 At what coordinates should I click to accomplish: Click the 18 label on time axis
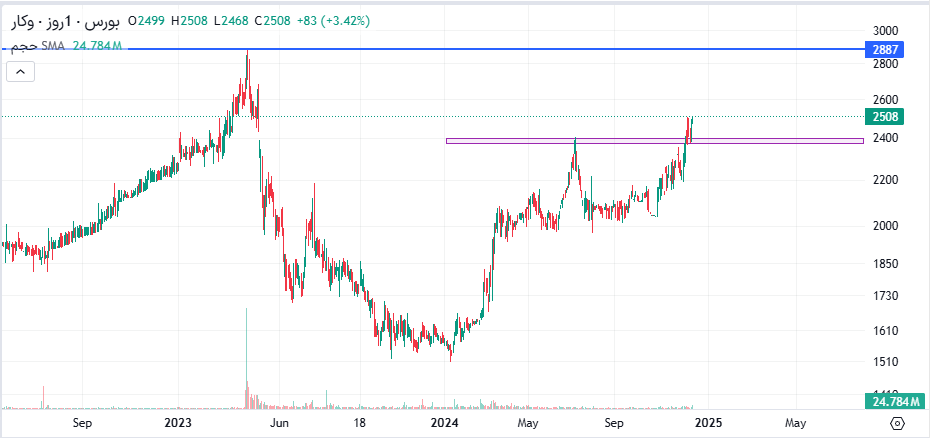(359, 423)
